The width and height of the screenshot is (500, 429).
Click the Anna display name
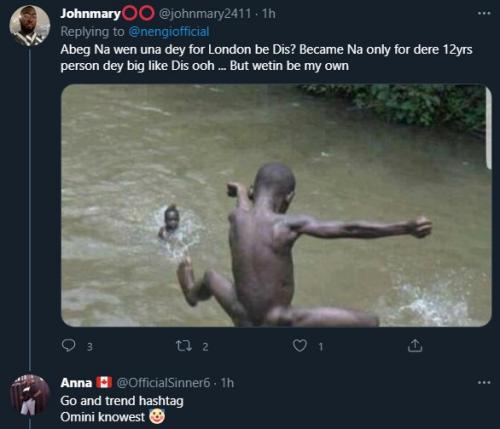[76, 383]
